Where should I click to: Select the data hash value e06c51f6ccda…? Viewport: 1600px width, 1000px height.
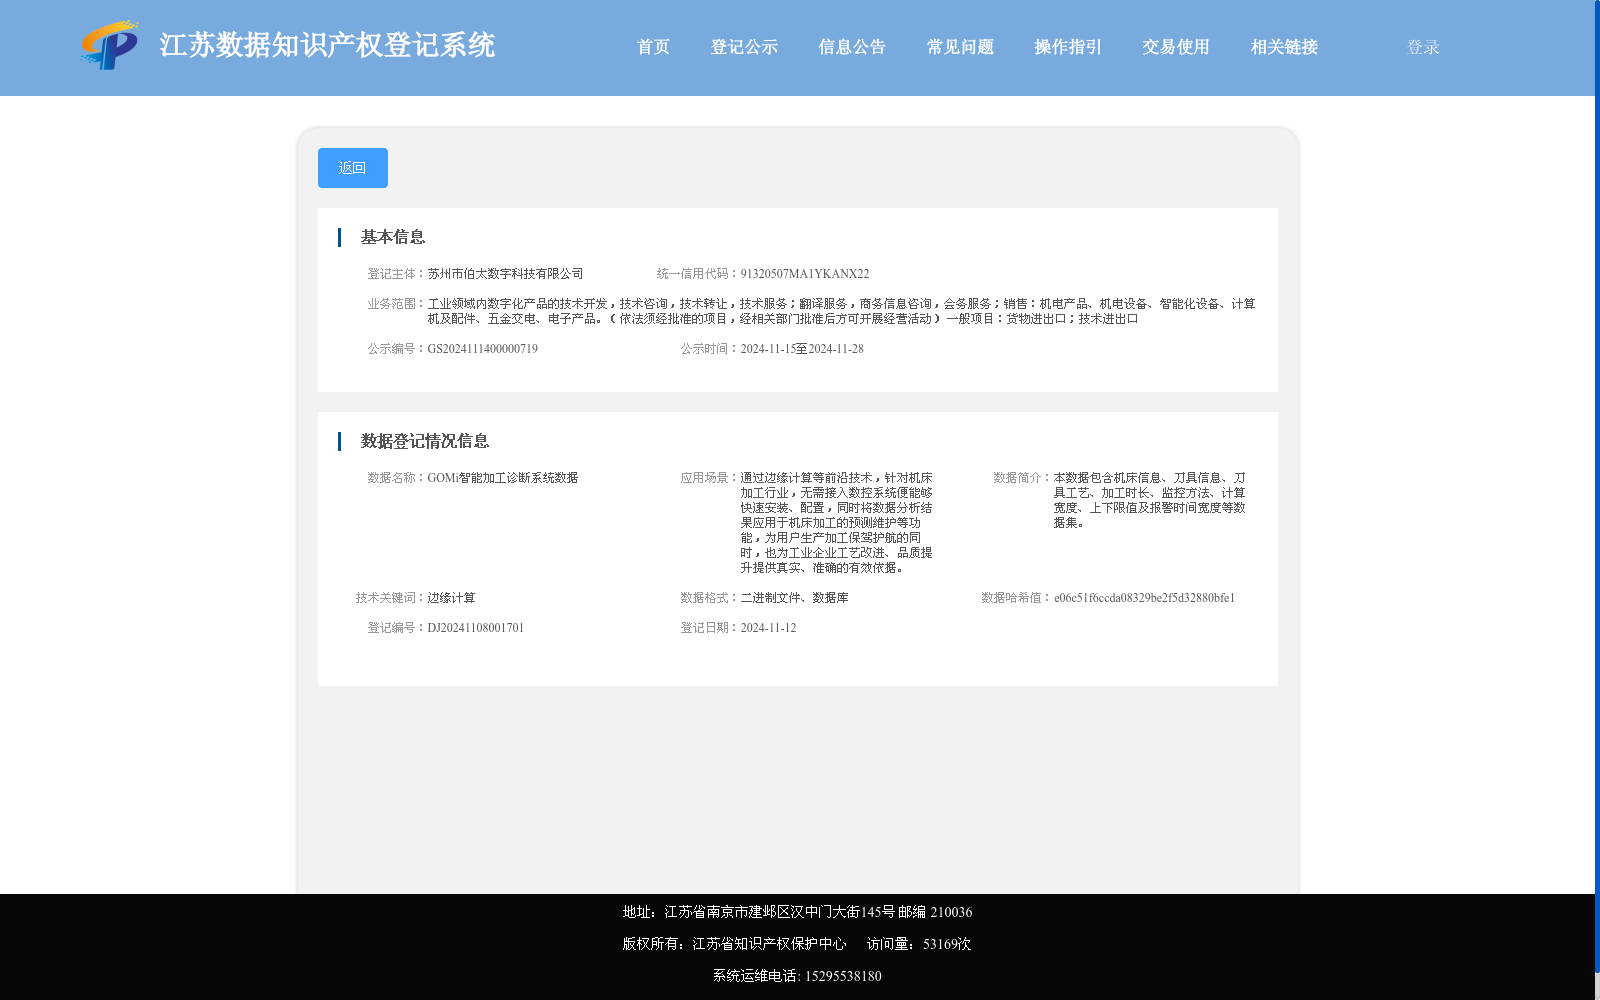[1144, 598]
